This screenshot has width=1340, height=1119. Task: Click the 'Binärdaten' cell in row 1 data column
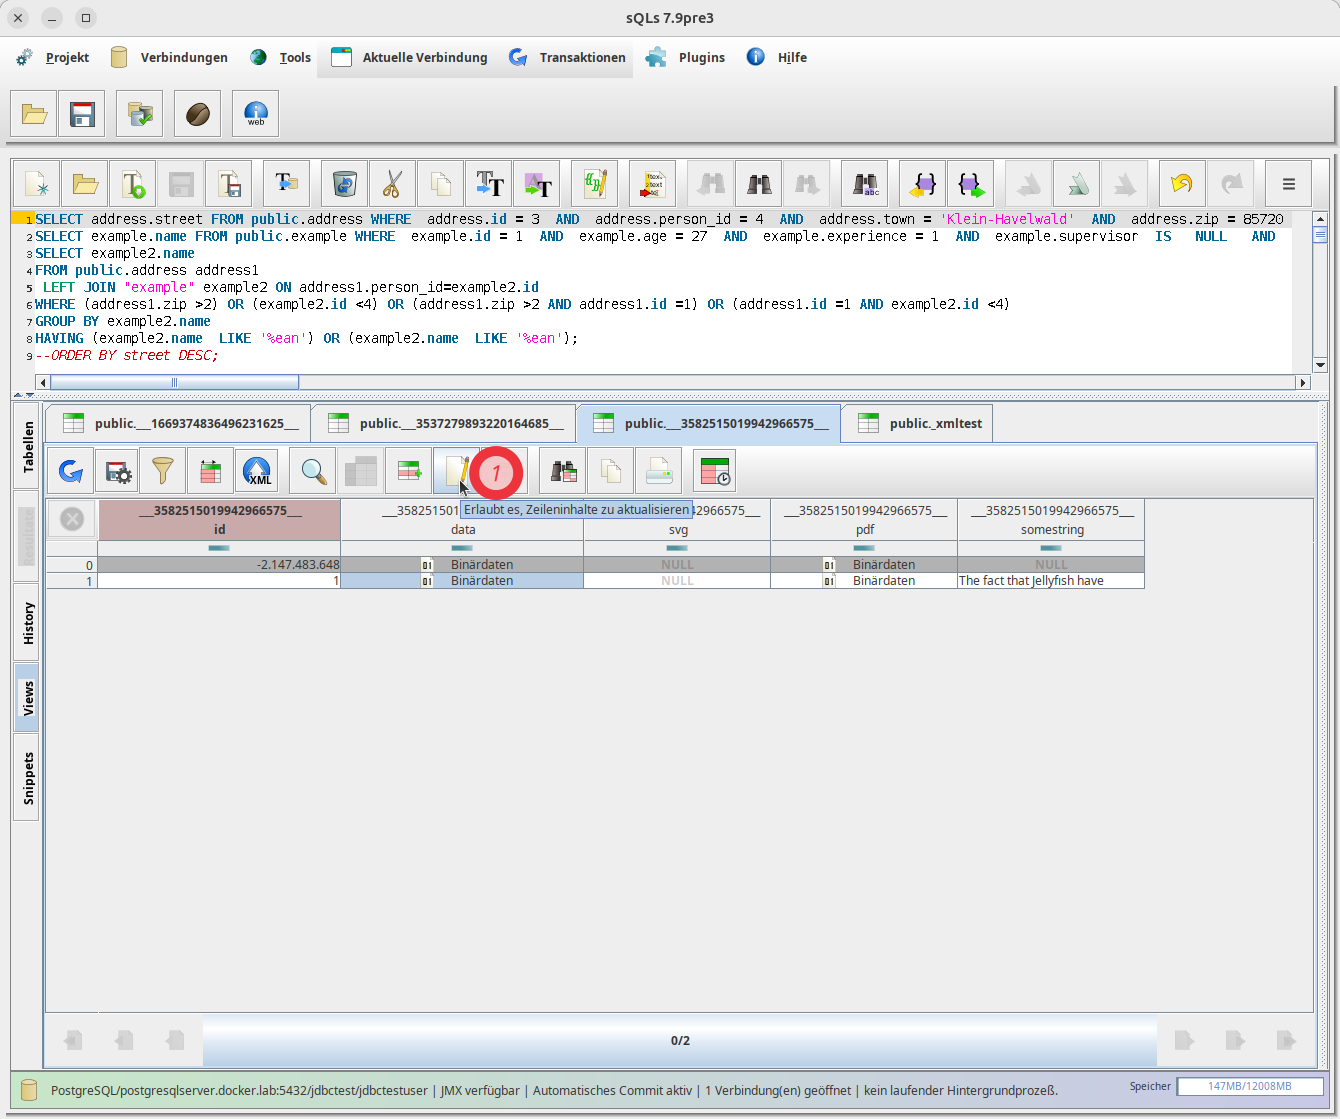[462, 580]
